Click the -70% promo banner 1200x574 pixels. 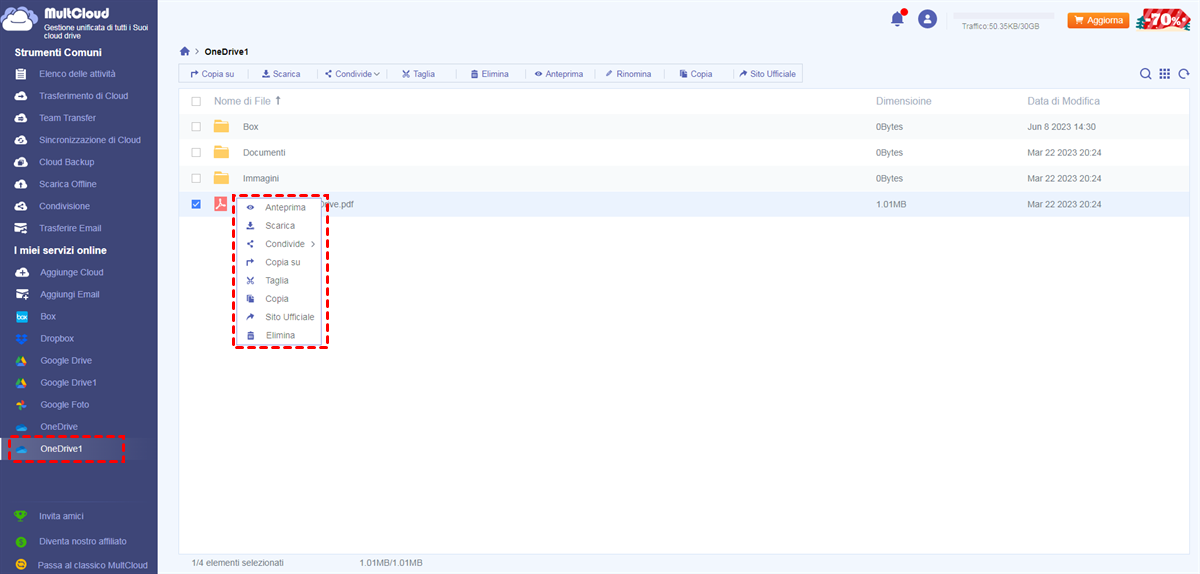coord(1163,19)
